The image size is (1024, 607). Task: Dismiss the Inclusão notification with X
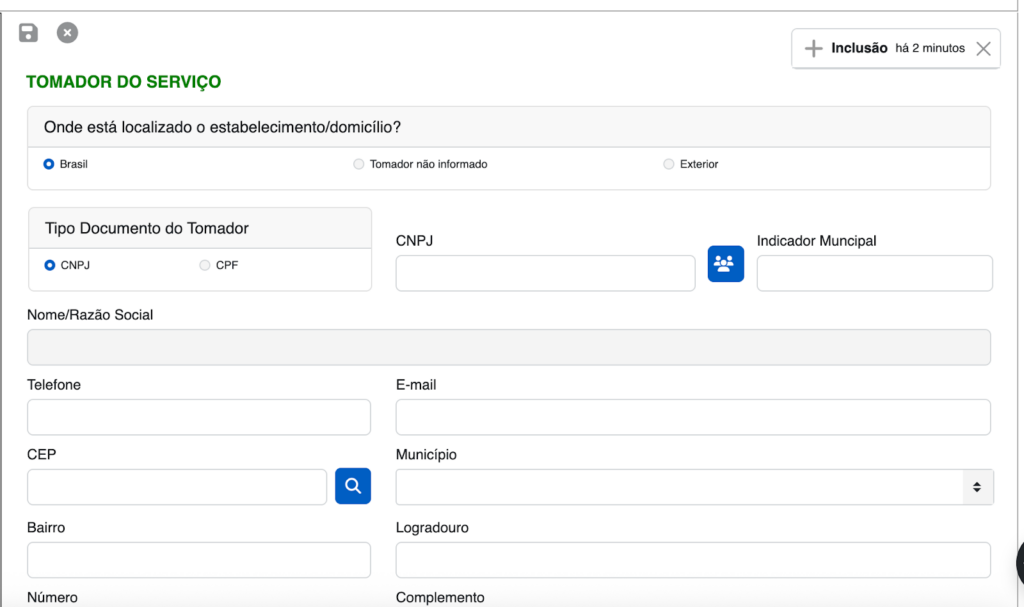(983, 48)
